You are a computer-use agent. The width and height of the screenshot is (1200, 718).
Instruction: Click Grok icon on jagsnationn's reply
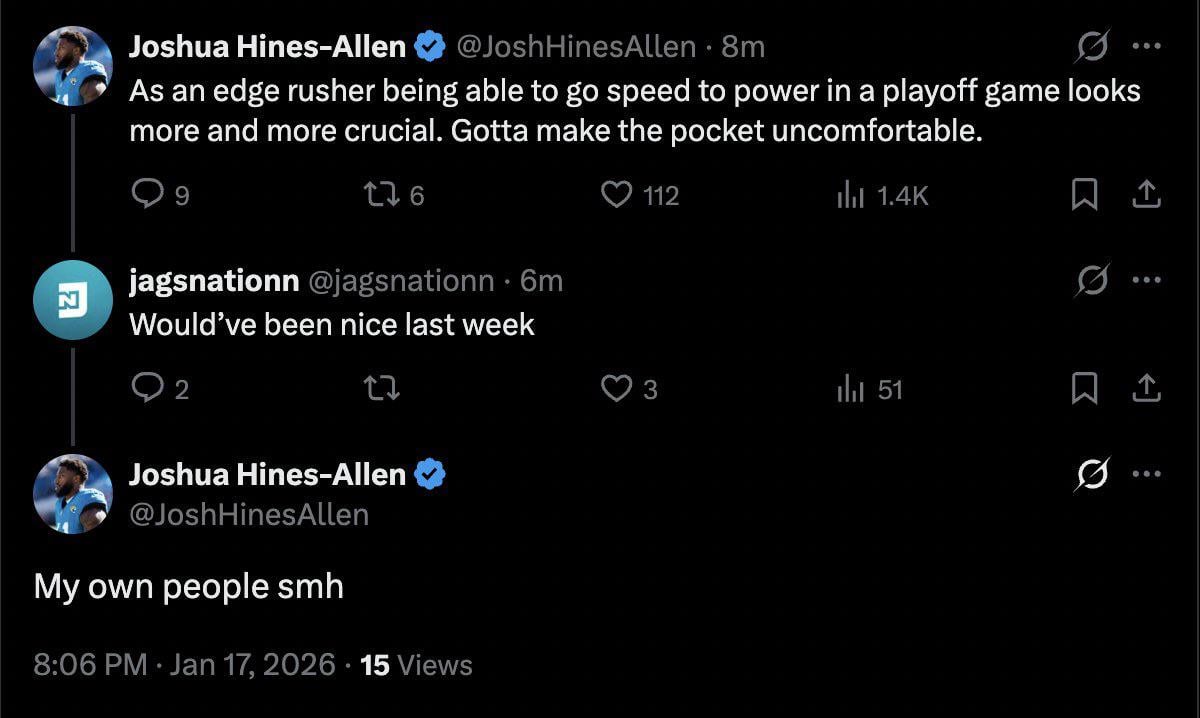coord(1094,281)
